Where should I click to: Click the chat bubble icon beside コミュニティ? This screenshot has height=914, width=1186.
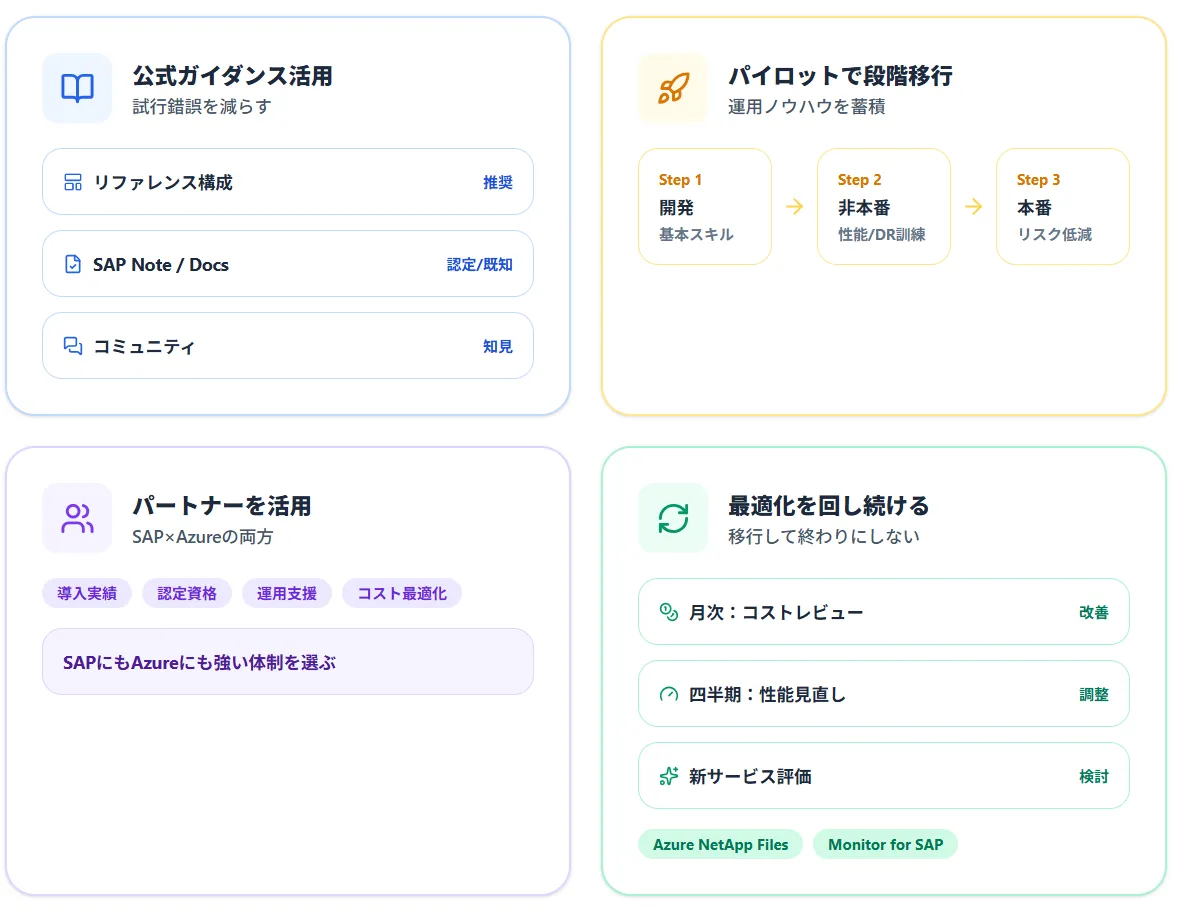[73, 345]
